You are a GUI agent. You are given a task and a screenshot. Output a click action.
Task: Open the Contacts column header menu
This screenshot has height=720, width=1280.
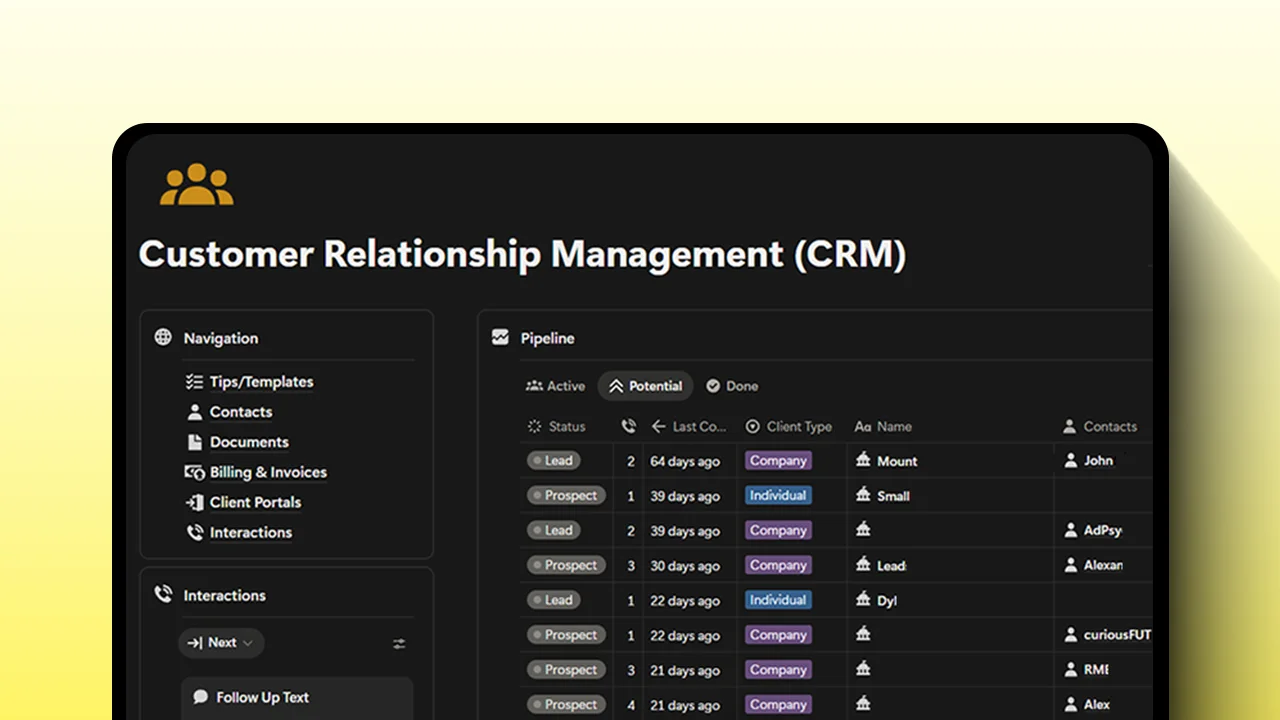[1100, 426]
